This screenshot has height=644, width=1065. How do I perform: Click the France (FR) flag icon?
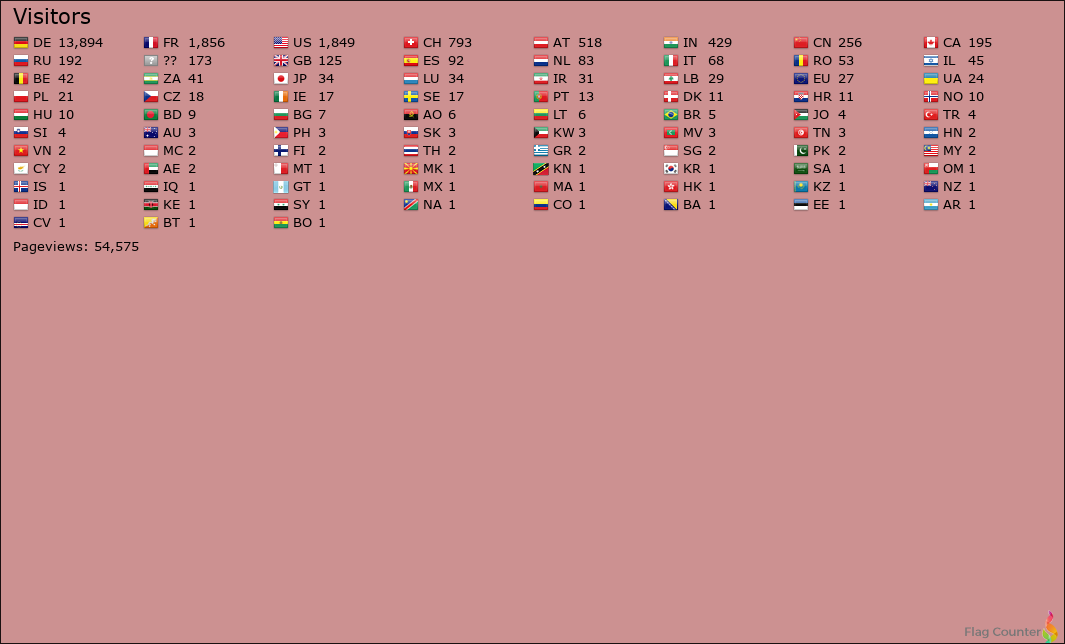point(150,43)
